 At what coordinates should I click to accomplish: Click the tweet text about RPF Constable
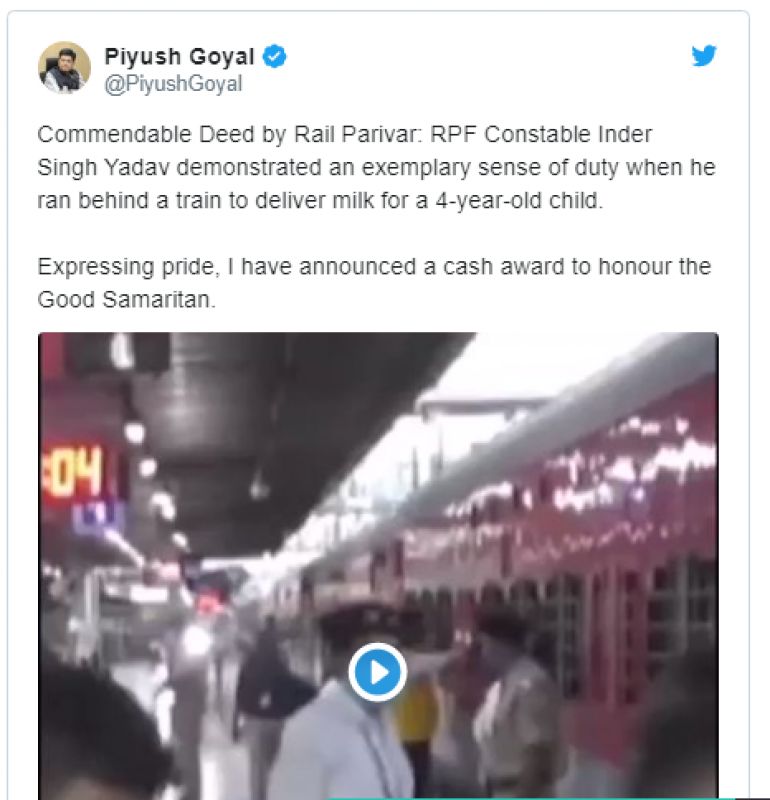(376, 167)
